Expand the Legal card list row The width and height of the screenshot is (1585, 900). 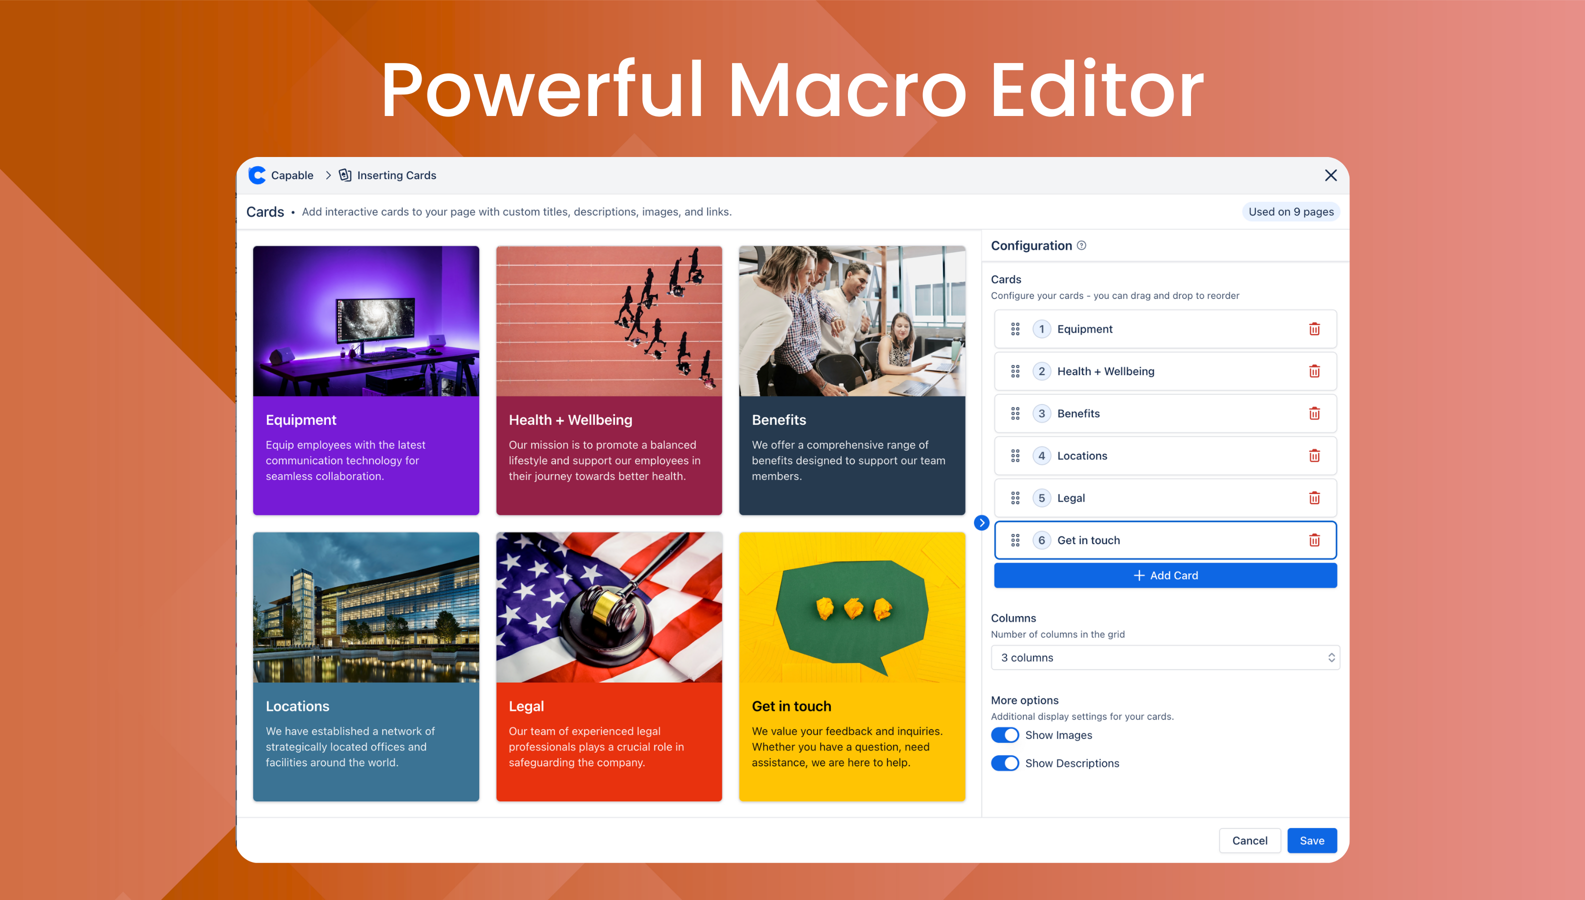[x=1165, y=498]
